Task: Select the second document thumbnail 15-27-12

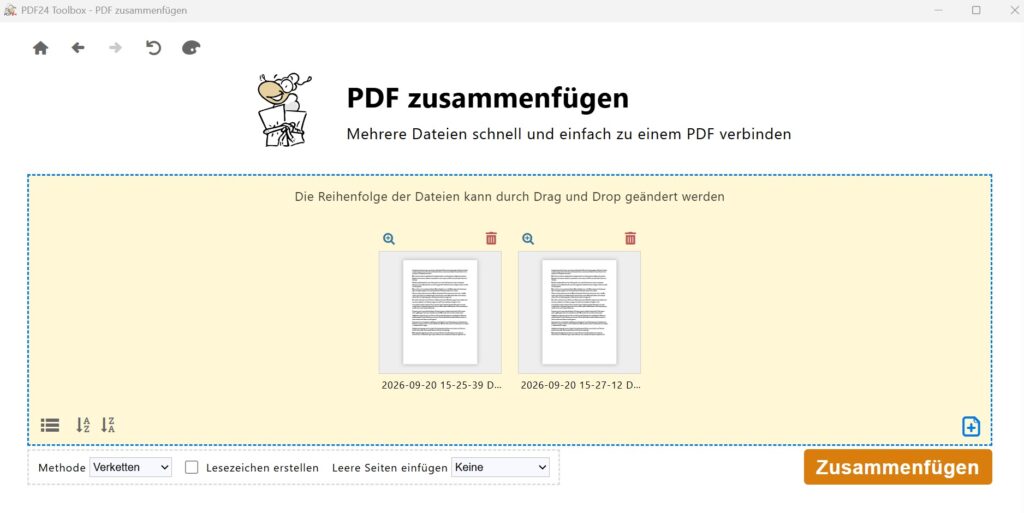Action: pos(579,312)
